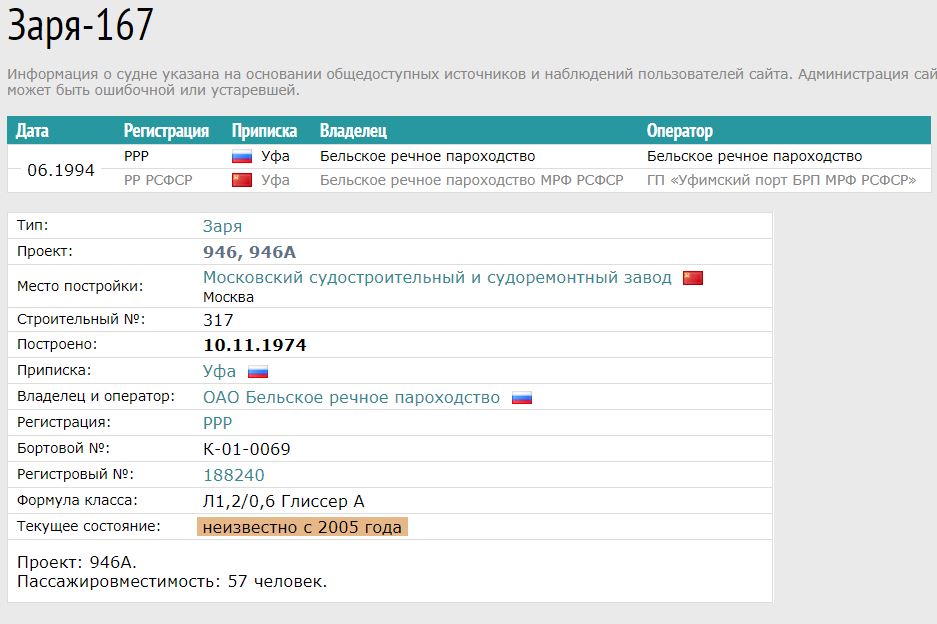Click the Тип: label
This screenshot has width=937, height=624.
click(x=33, y=225)
